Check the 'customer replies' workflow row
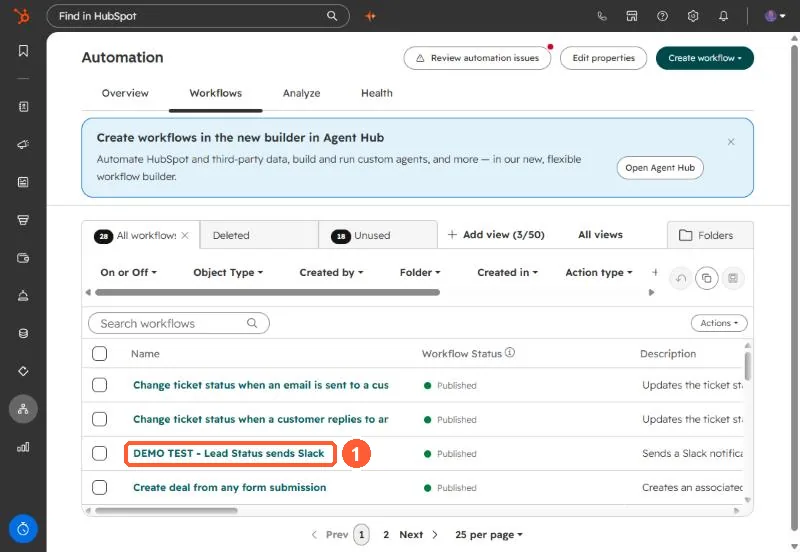 click(99, 419)
